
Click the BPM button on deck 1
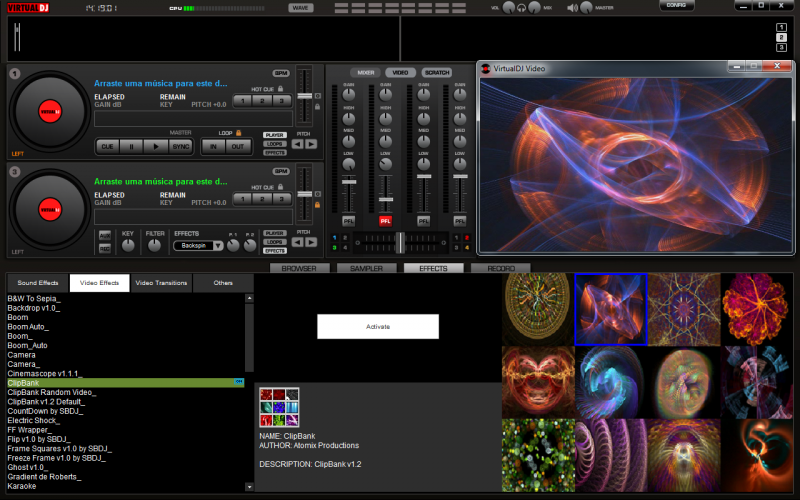pyautogui.click(x=281, y=73)
